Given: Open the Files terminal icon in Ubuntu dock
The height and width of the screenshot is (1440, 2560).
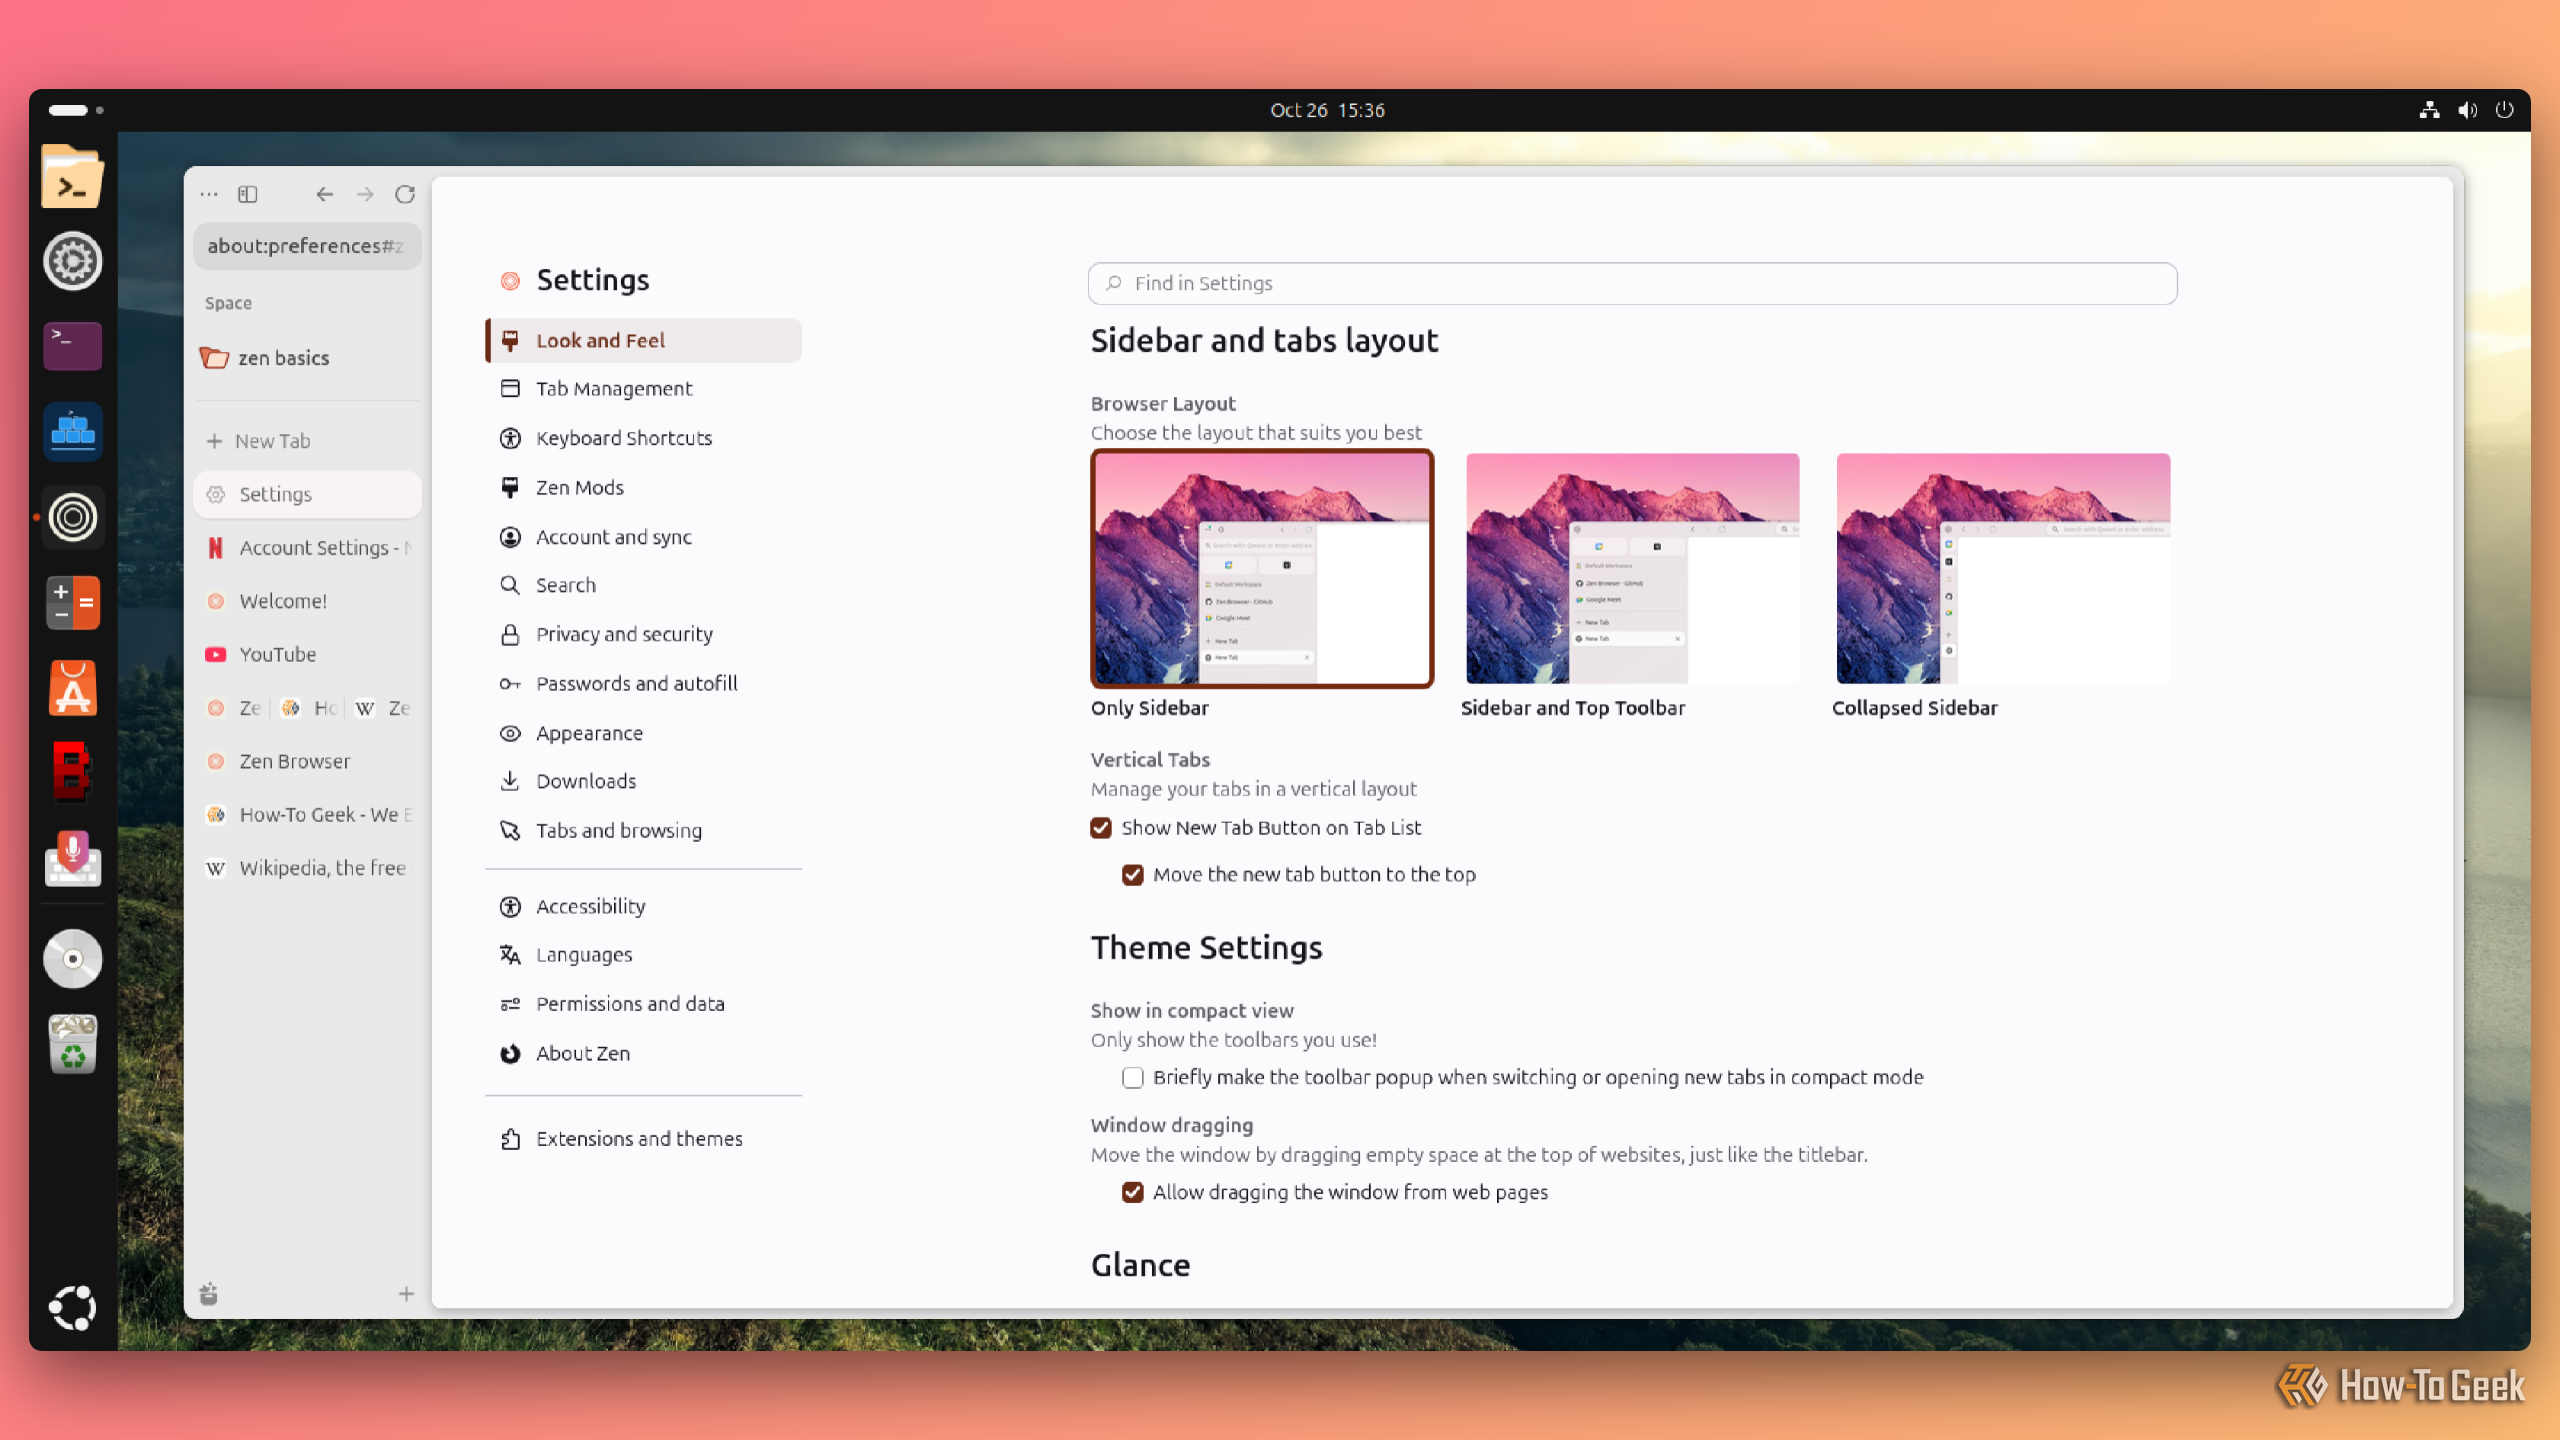Looking at the screenshot, I should tap(72, 177).
